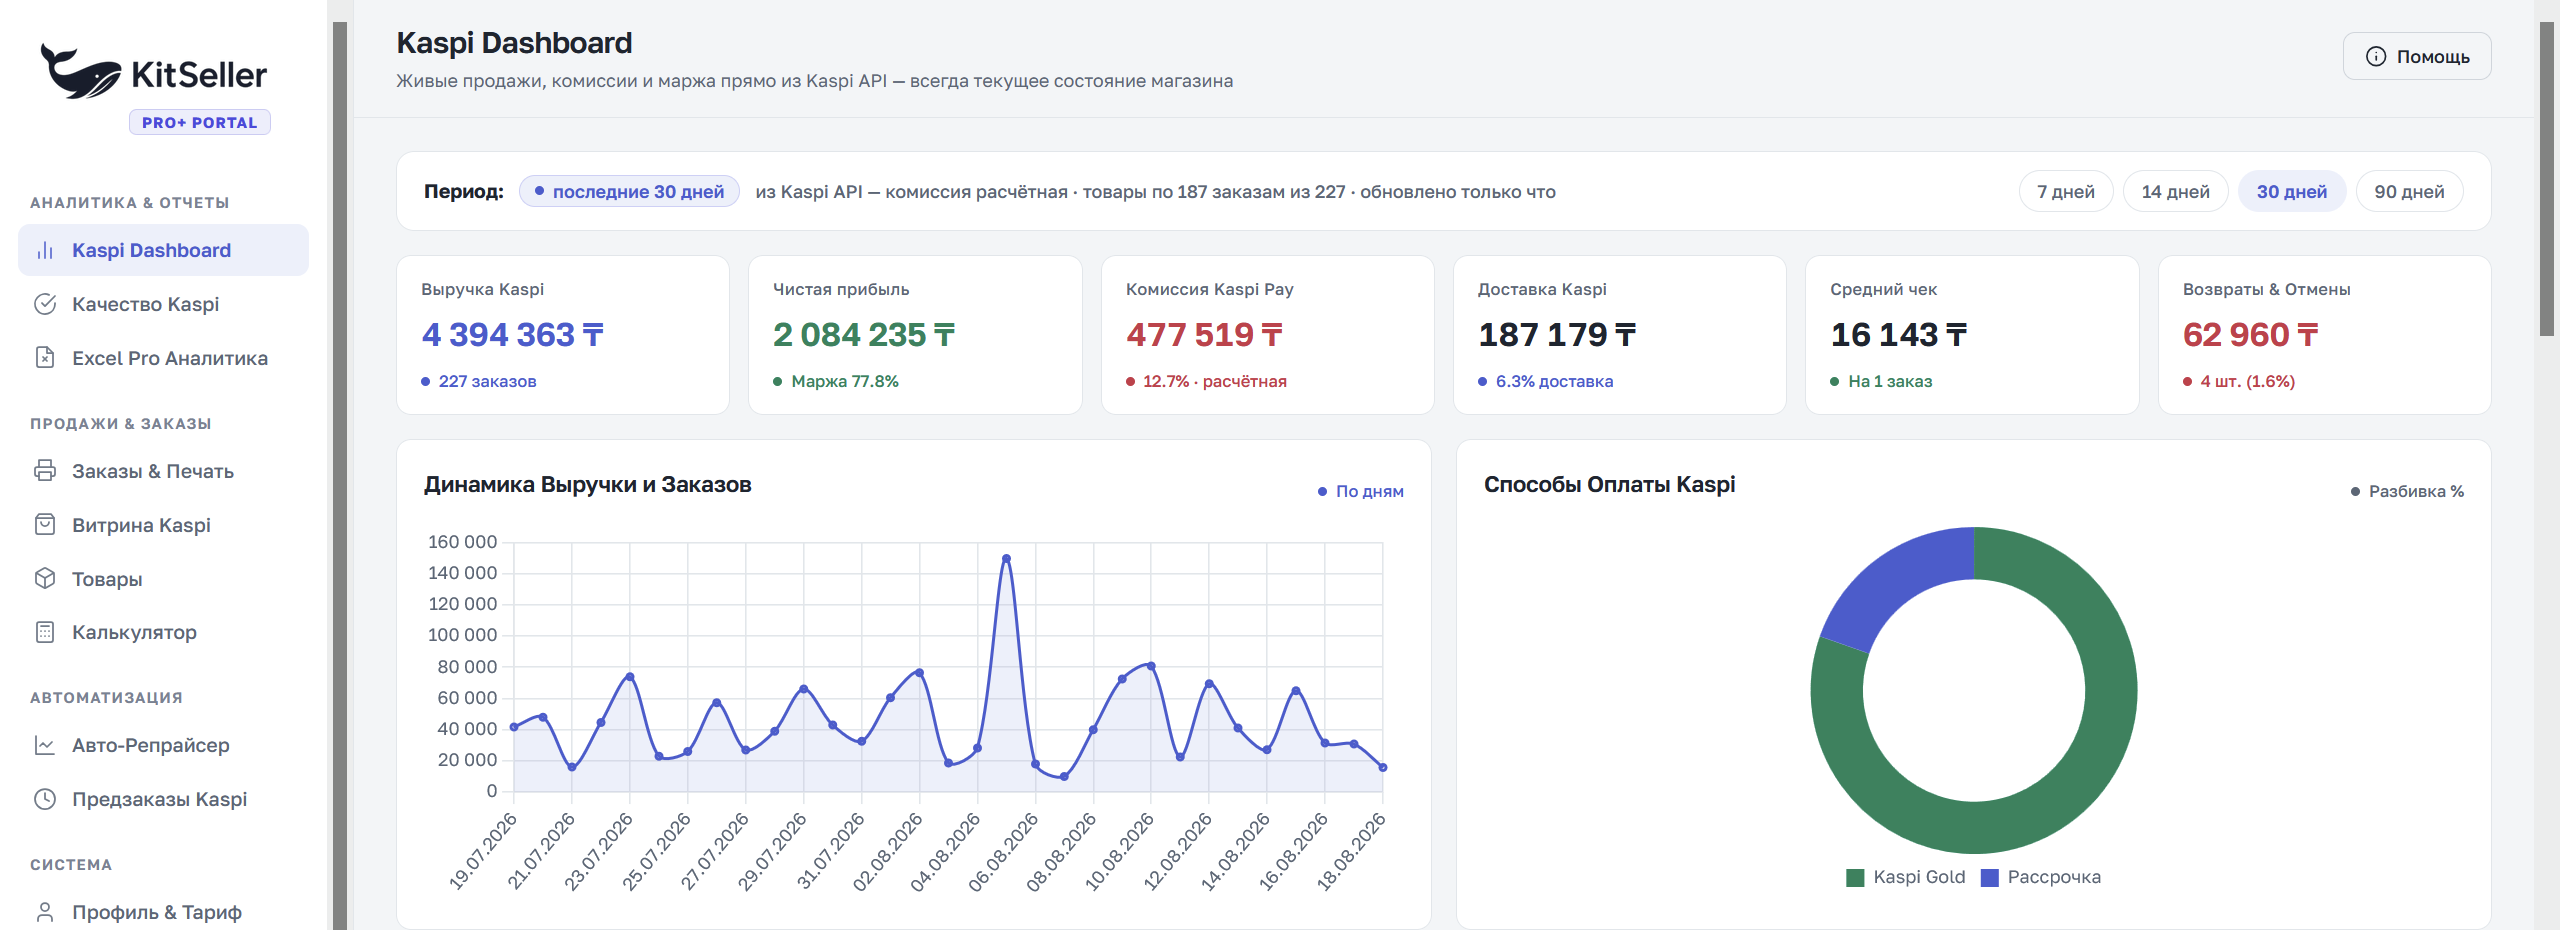Click the Чистая прибыль value 2 084 235 ₸
2560x930 pixels.
click(864, 334)
